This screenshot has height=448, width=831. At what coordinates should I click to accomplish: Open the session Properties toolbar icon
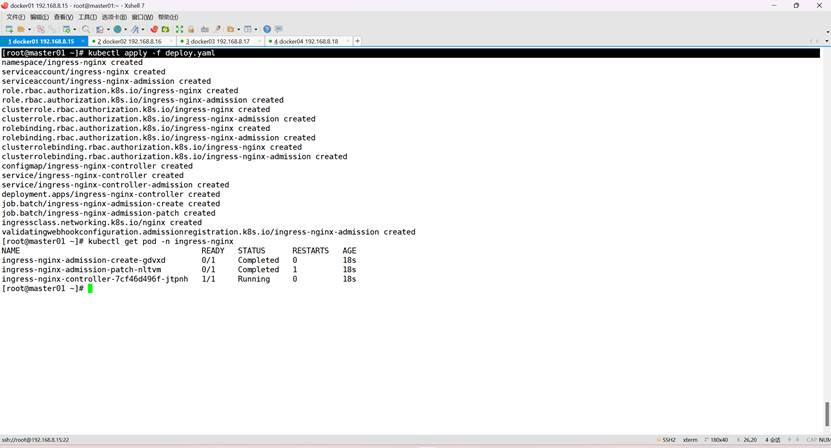pyautogui.click(x=66, y=29)
